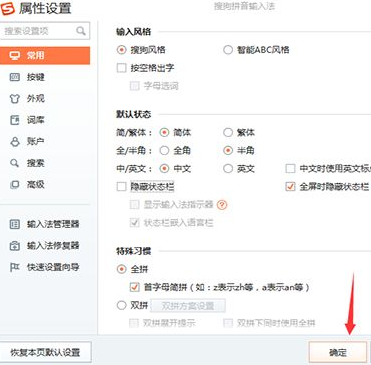Open the 词库 settings tab
Viewport: 371px width, 365px height.
[x=45, y=120]
